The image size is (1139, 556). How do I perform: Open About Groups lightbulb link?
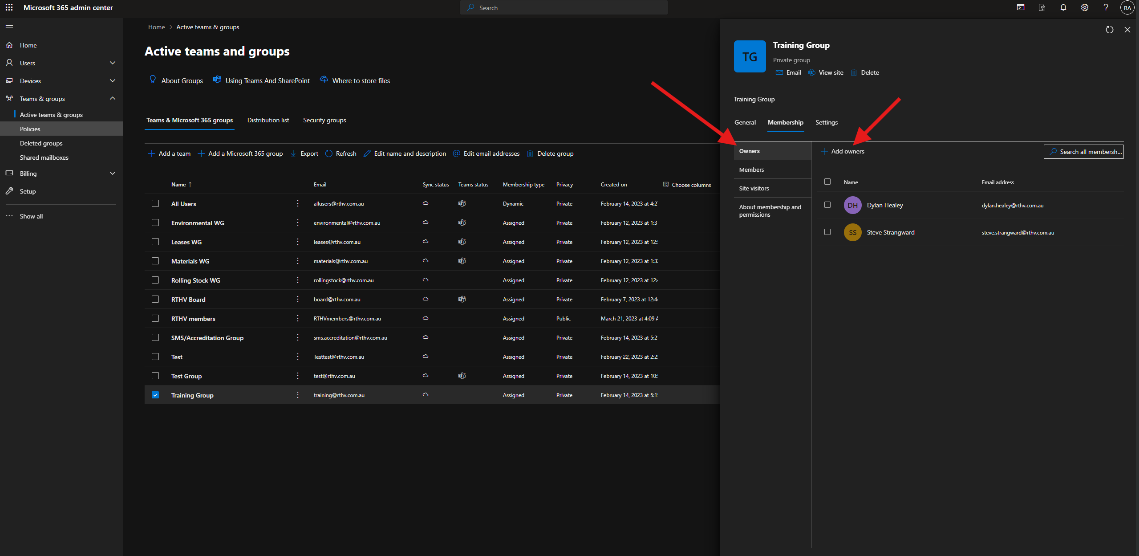(x=176, y=81)
